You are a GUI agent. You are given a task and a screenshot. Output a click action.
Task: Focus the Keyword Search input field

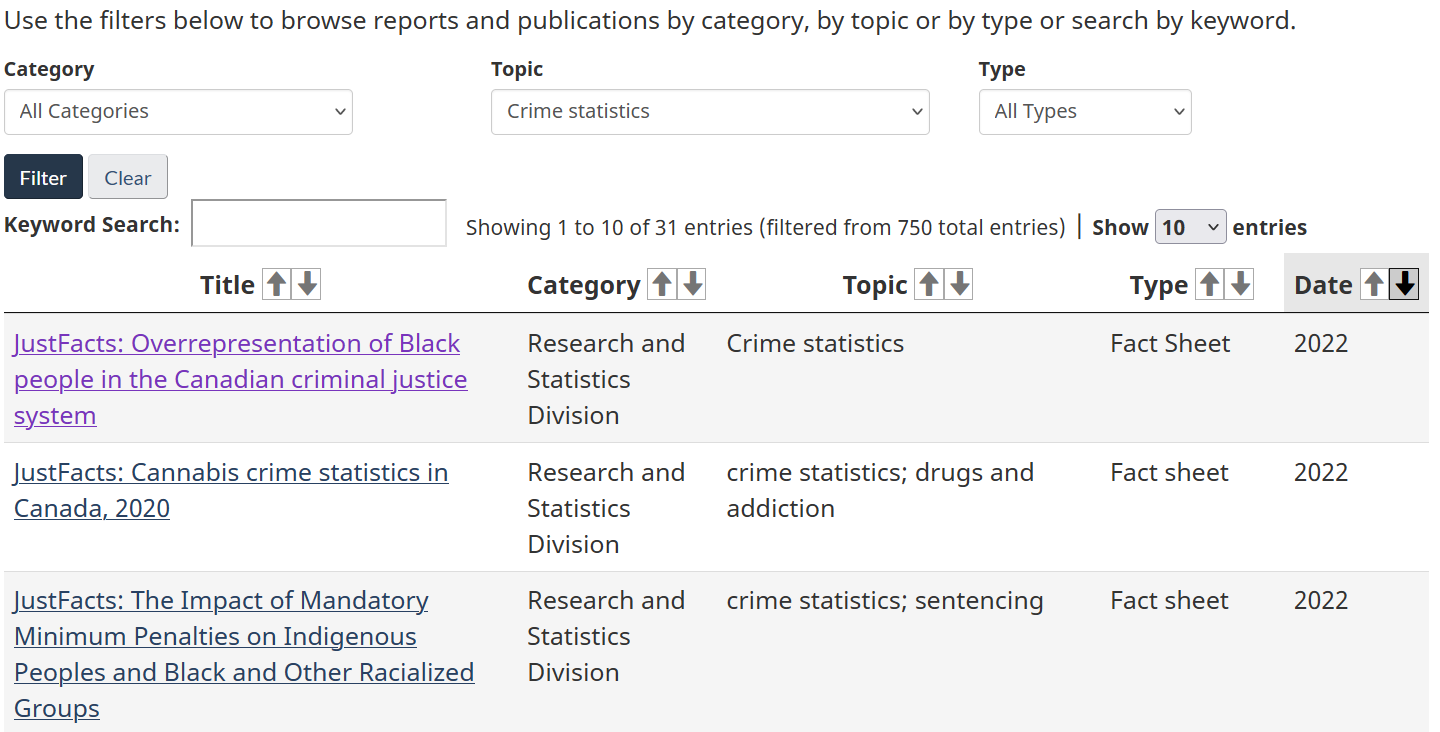coord(319,223)
